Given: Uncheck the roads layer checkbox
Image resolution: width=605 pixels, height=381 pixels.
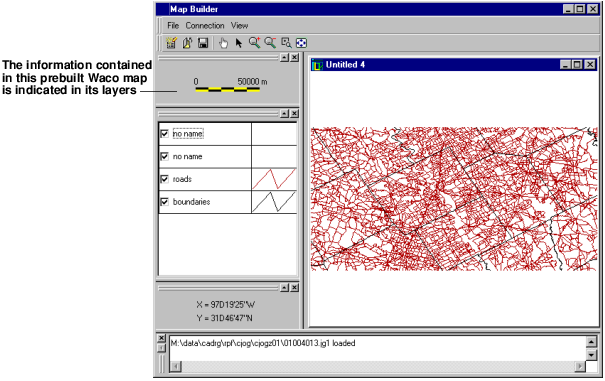Looking at the screenshot, I should 165,179.
